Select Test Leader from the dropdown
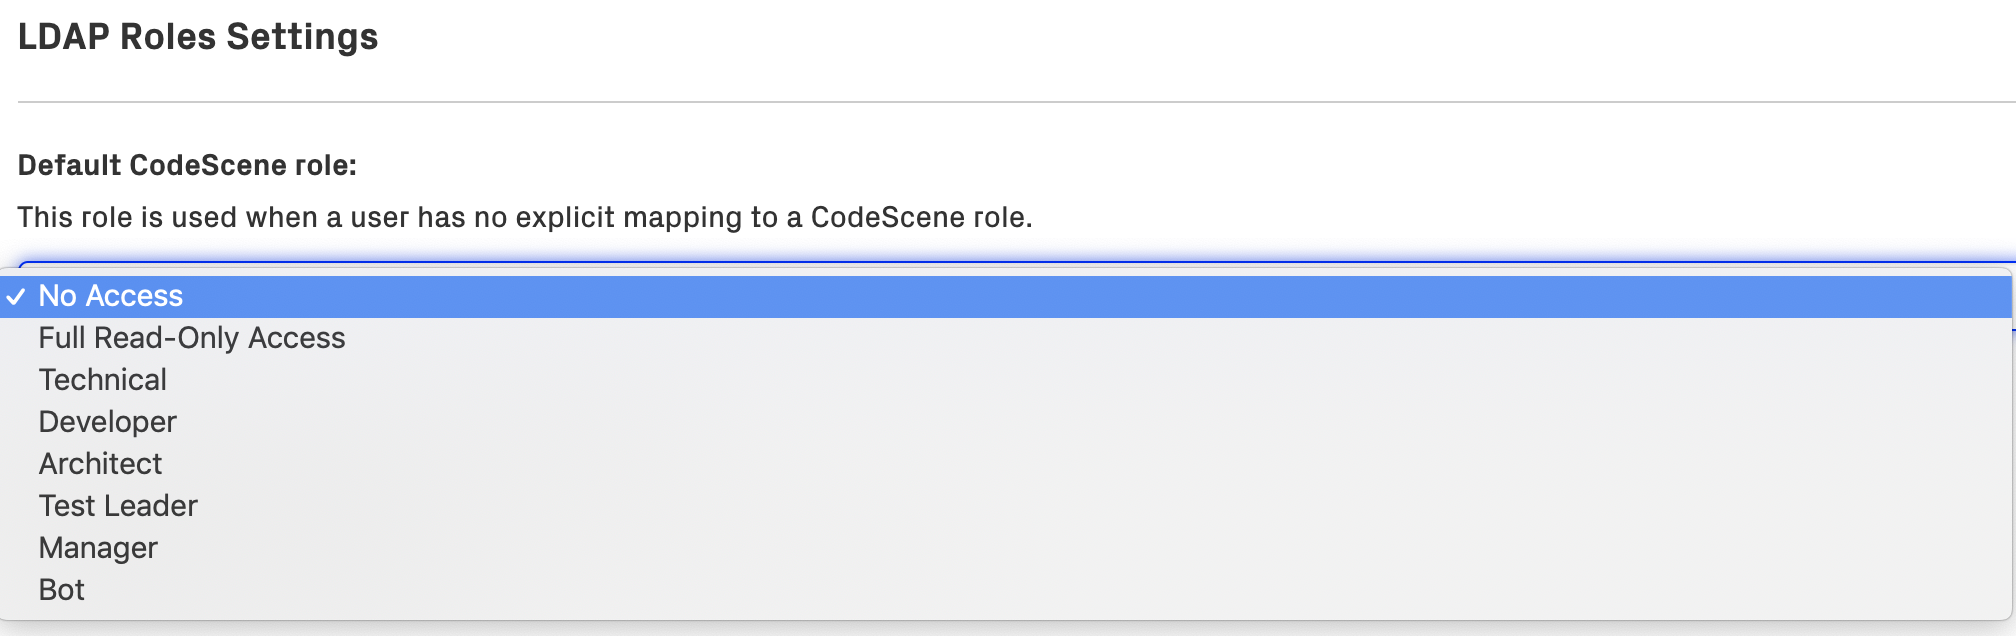 pos(118,507)
